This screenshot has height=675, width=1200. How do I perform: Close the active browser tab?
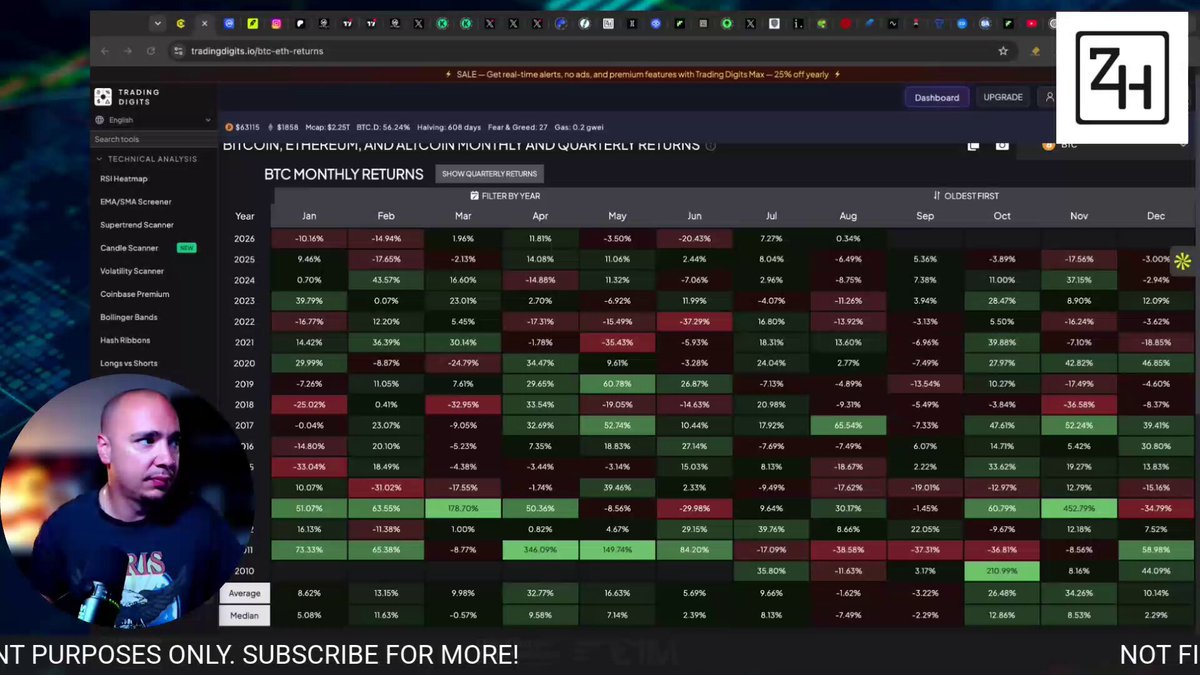[x=205, y=23]
